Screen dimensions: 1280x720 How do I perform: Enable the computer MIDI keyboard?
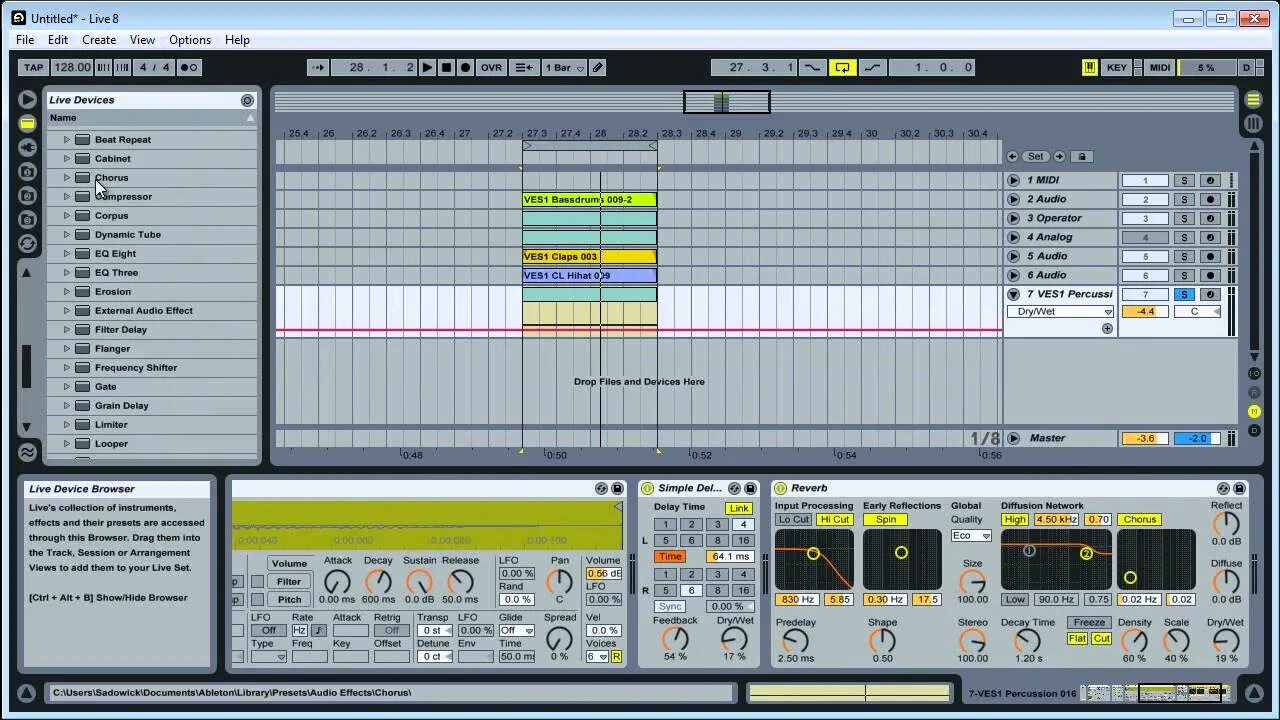pyautogui.click(x=1089, y=67)
